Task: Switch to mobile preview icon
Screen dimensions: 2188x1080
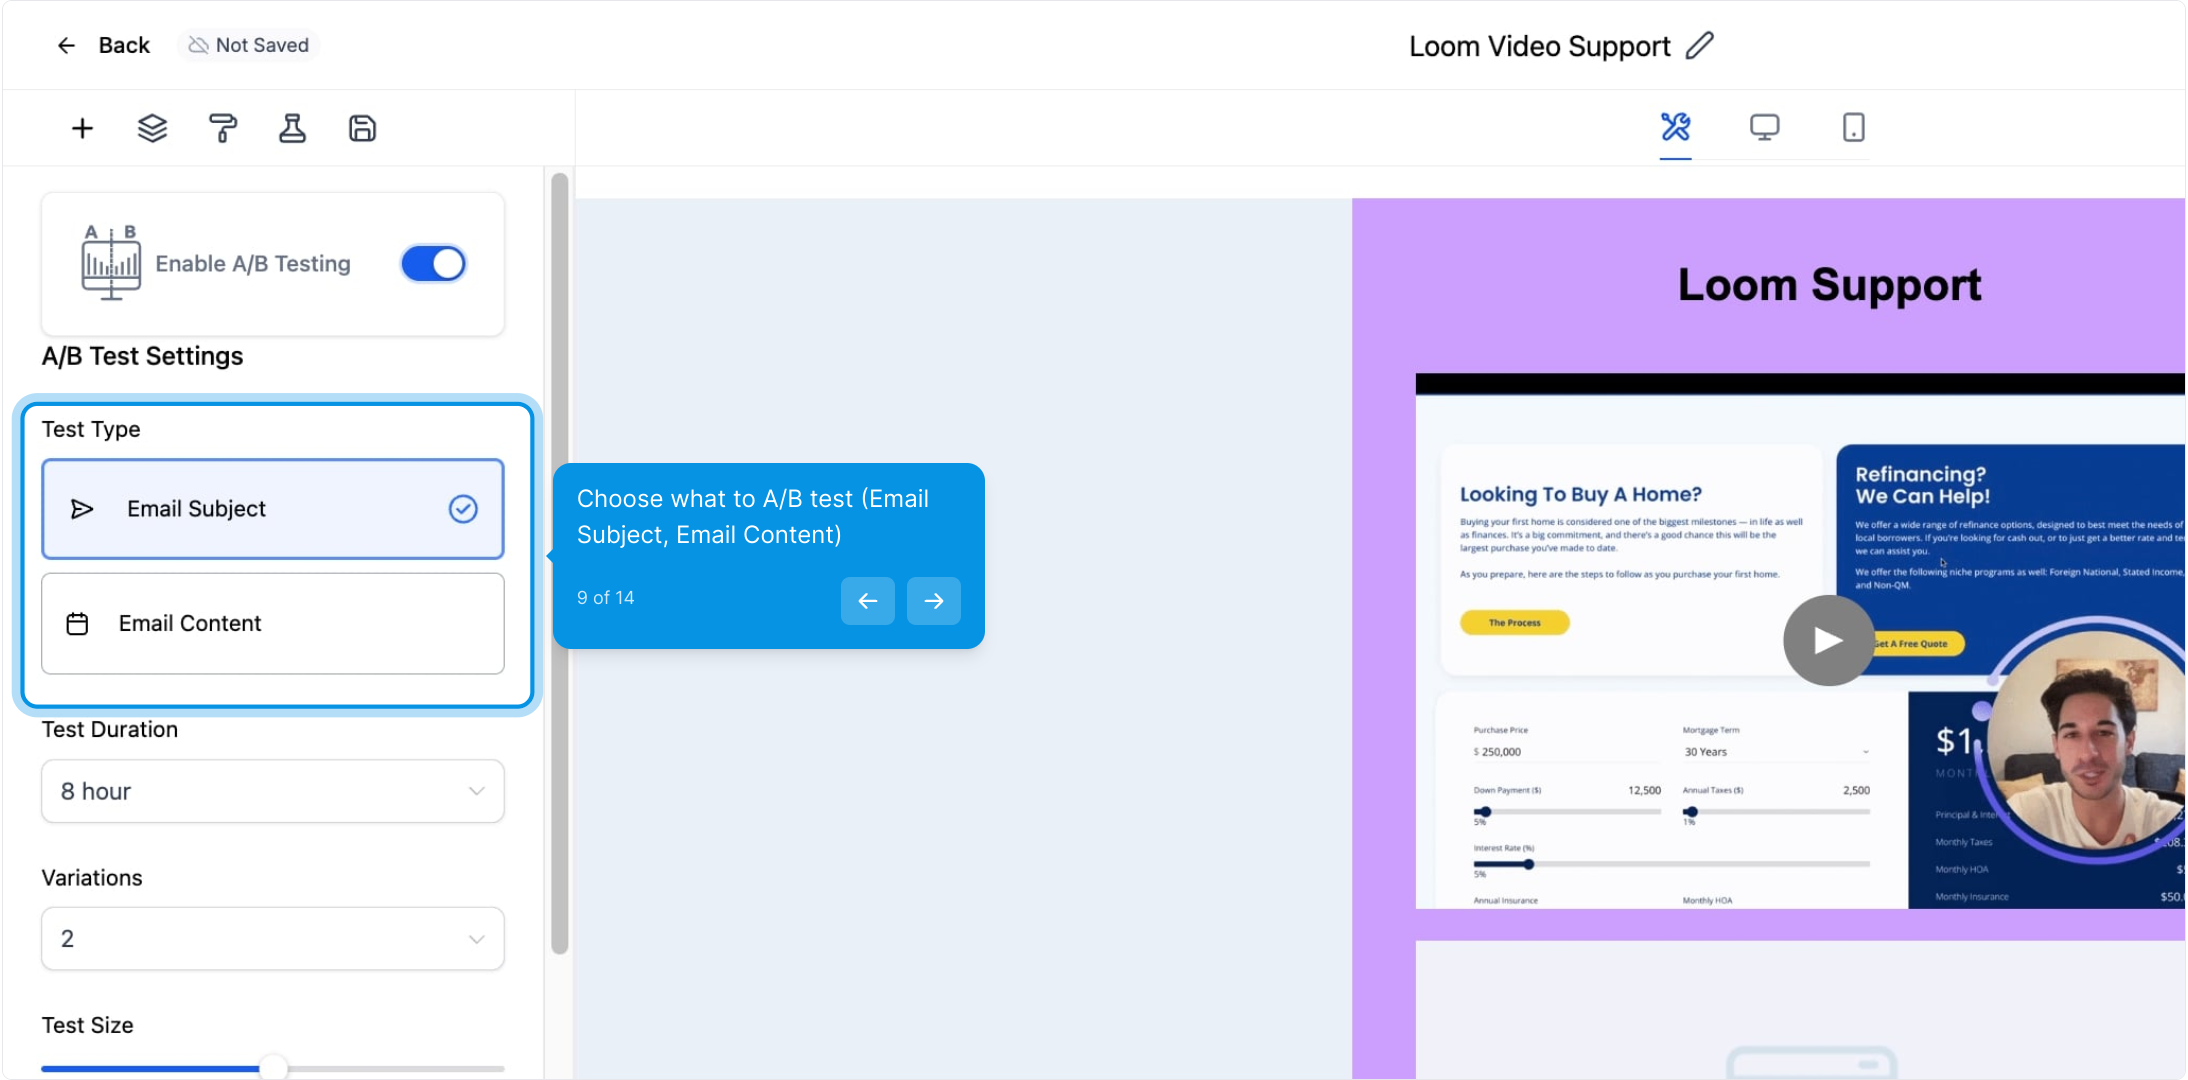Action: pos(1853,127)
